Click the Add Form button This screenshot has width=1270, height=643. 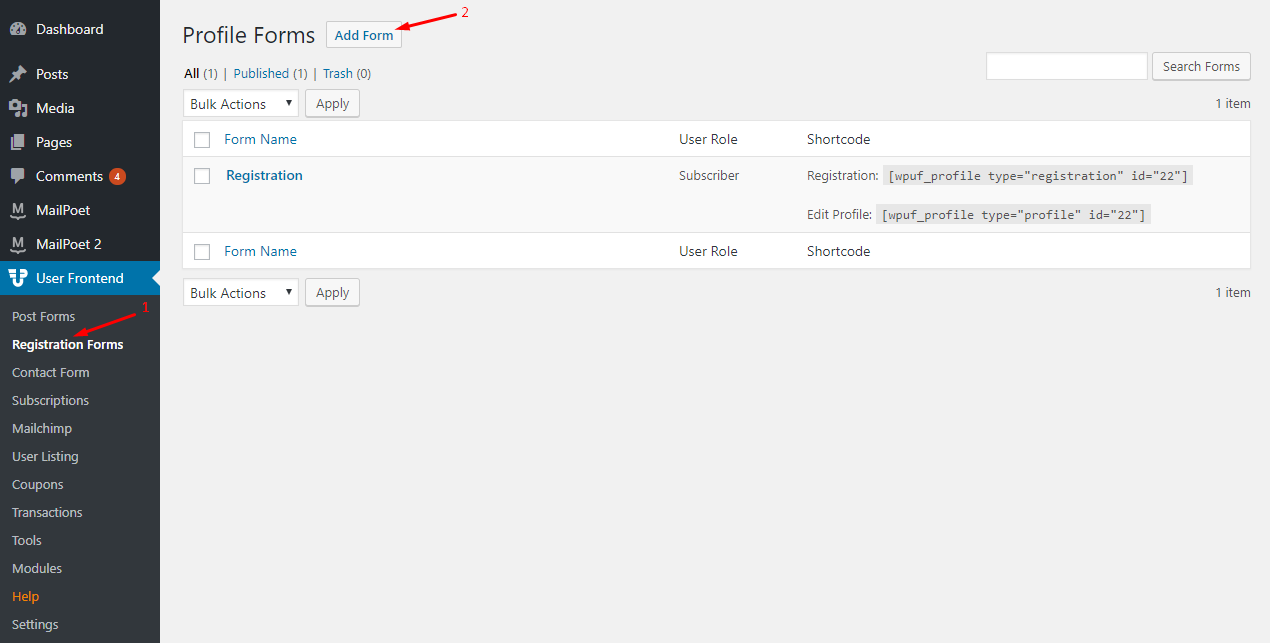pos(364,35)
